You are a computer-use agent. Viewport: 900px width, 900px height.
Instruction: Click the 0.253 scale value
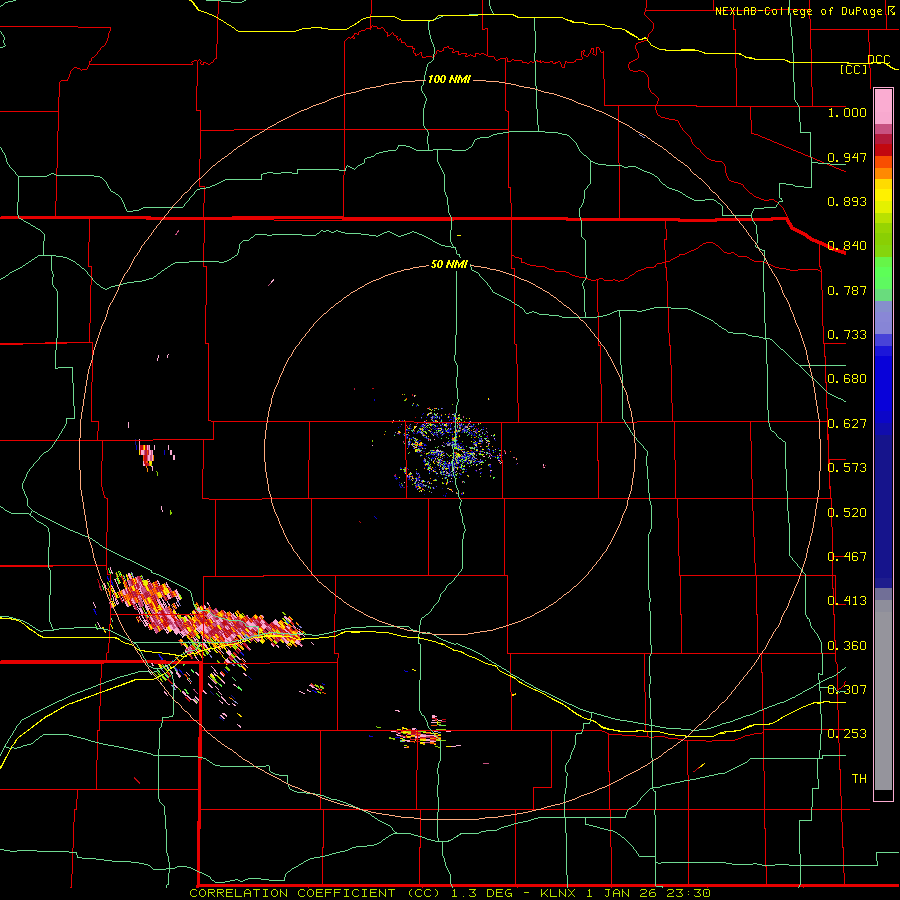point(847,734)
